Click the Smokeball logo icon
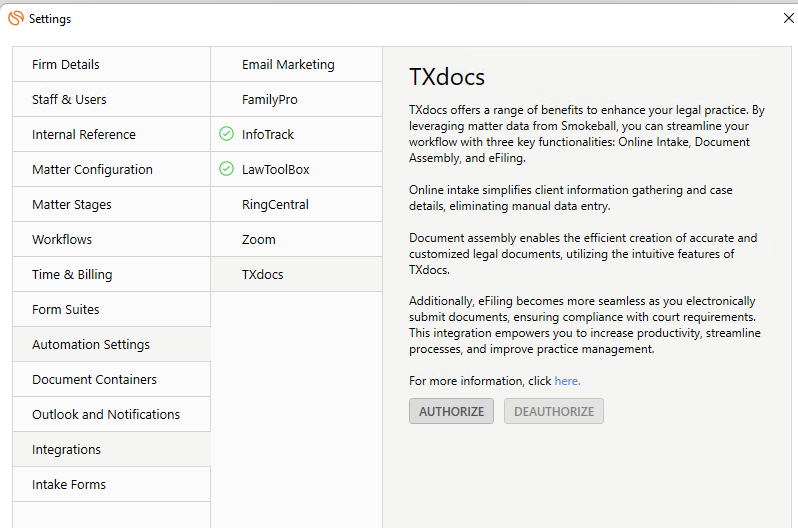798x528 pixels. [16, 18]
